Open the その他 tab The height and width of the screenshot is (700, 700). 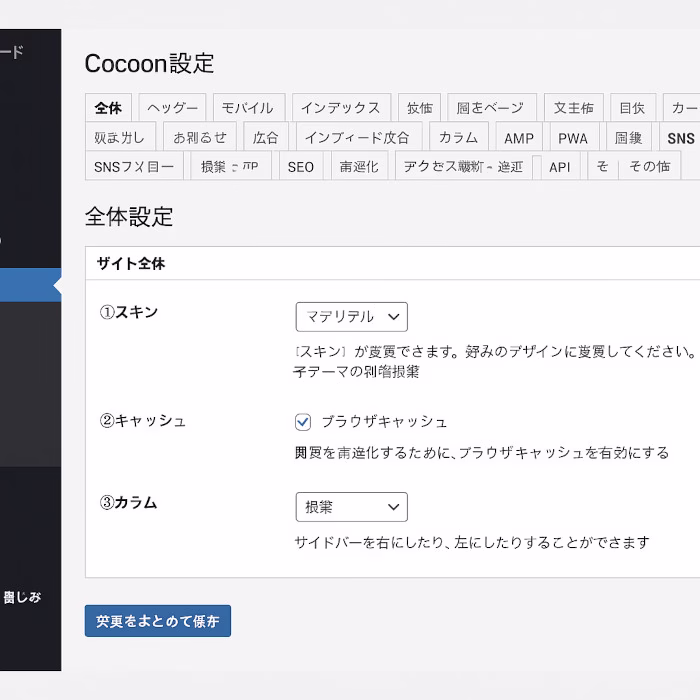[x=650, y=166]
